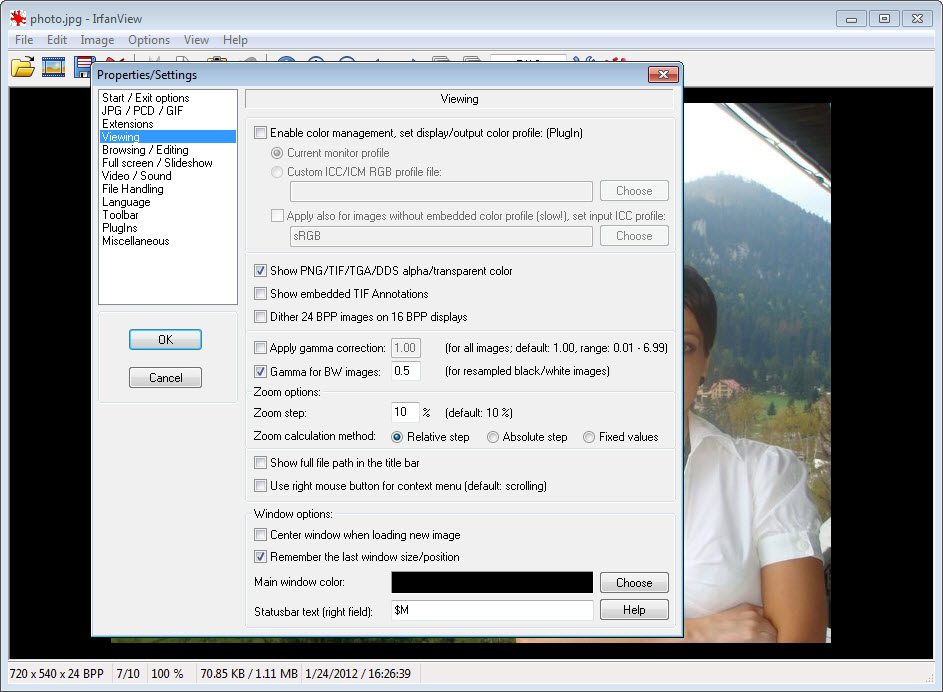Open the Help menu in menu bar
The height and width of the screenshot is (692, 943).
click(235, 40)
